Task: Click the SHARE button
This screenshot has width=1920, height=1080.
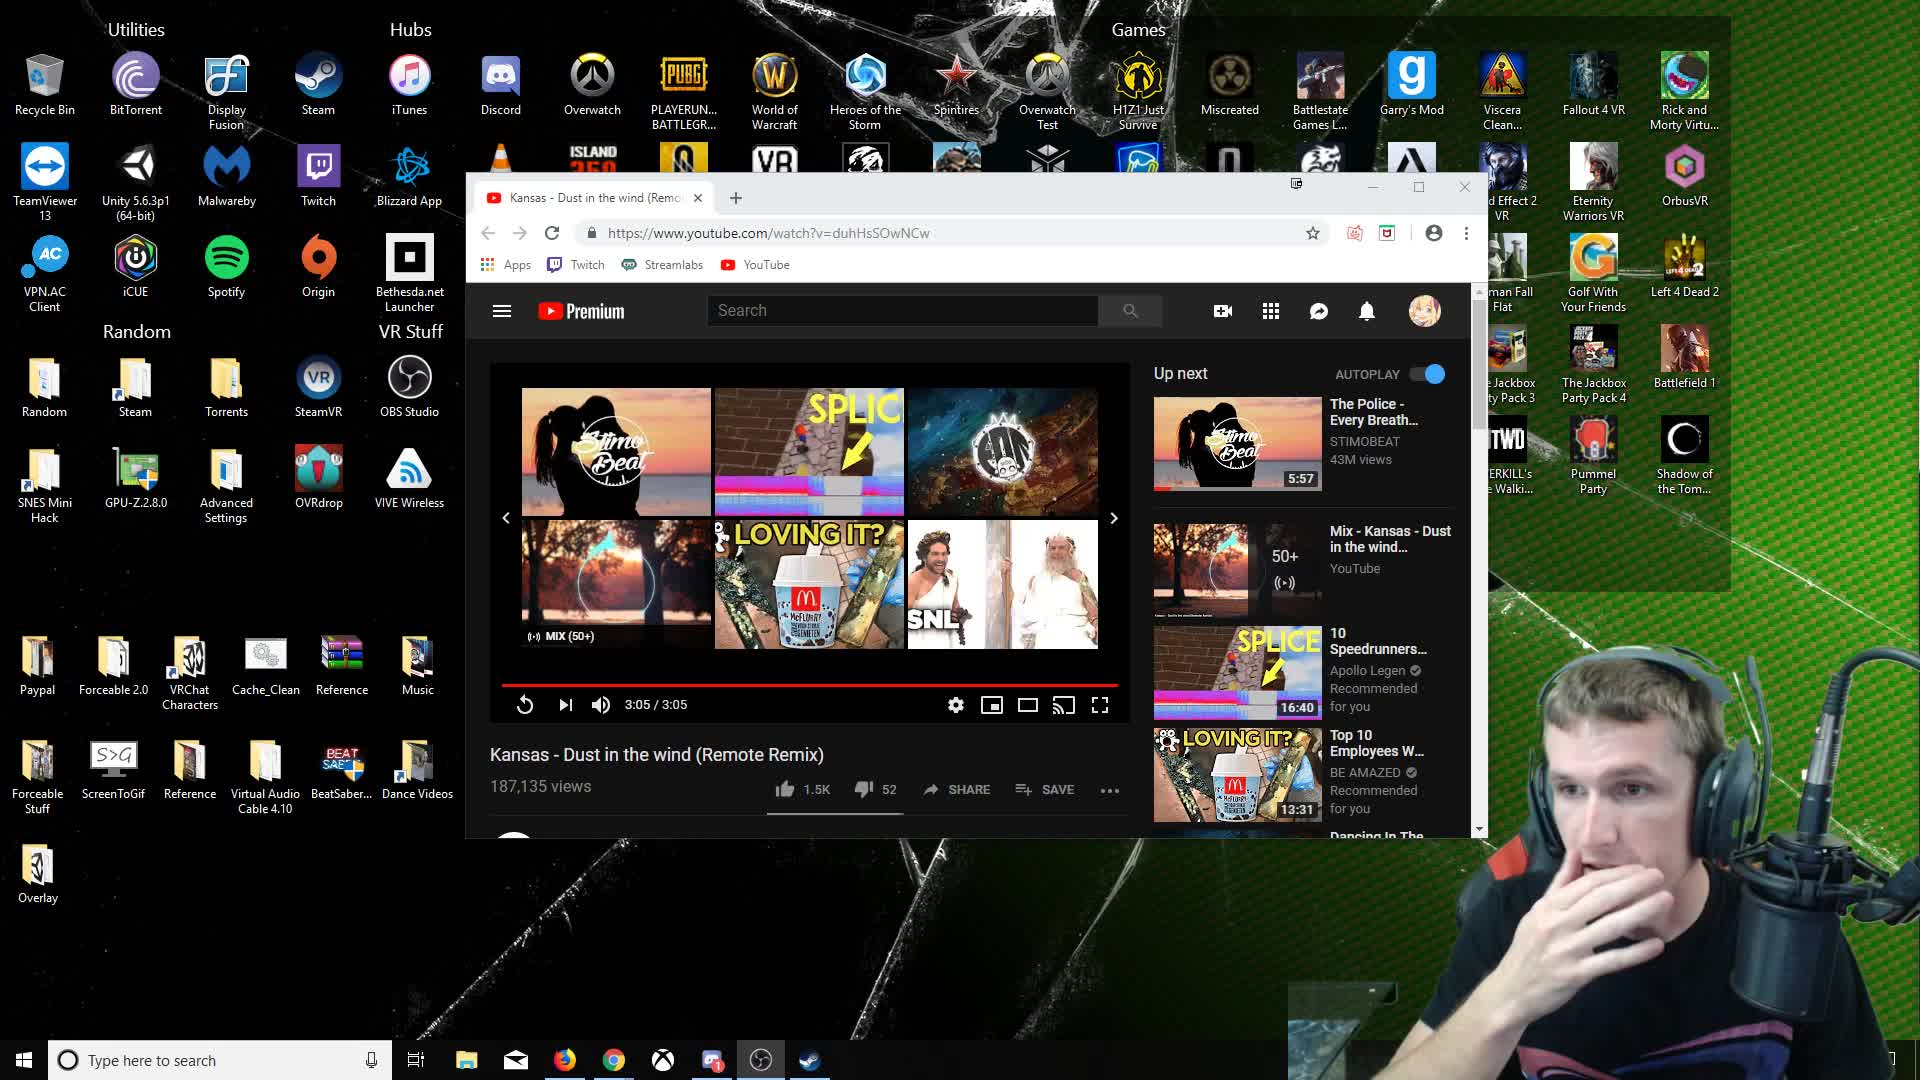Action: [x=957, y=789]
